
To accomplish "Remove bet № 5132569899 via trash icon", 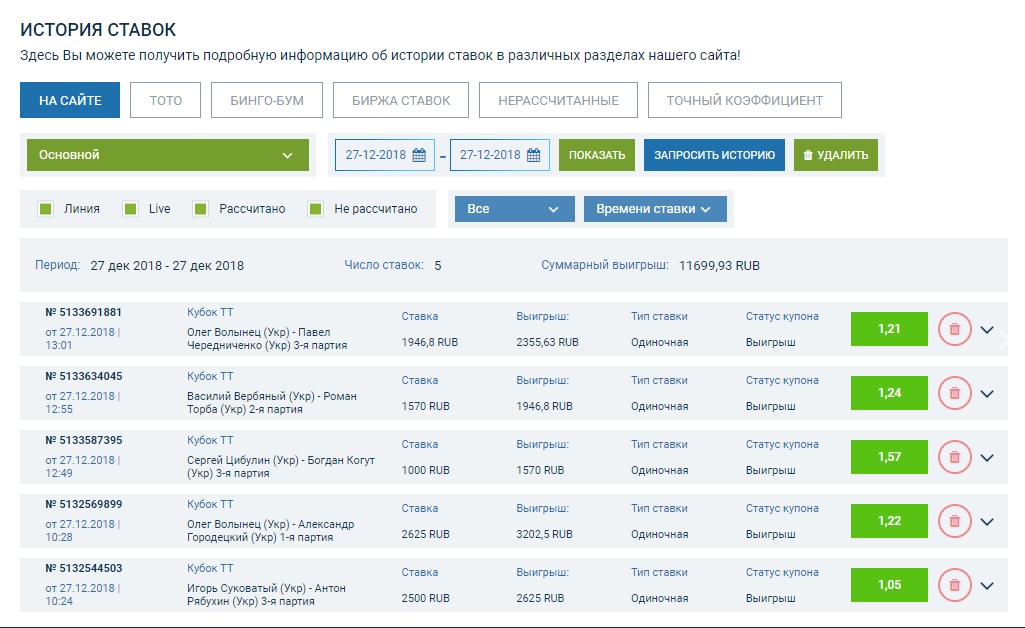I will coord(954,521).
